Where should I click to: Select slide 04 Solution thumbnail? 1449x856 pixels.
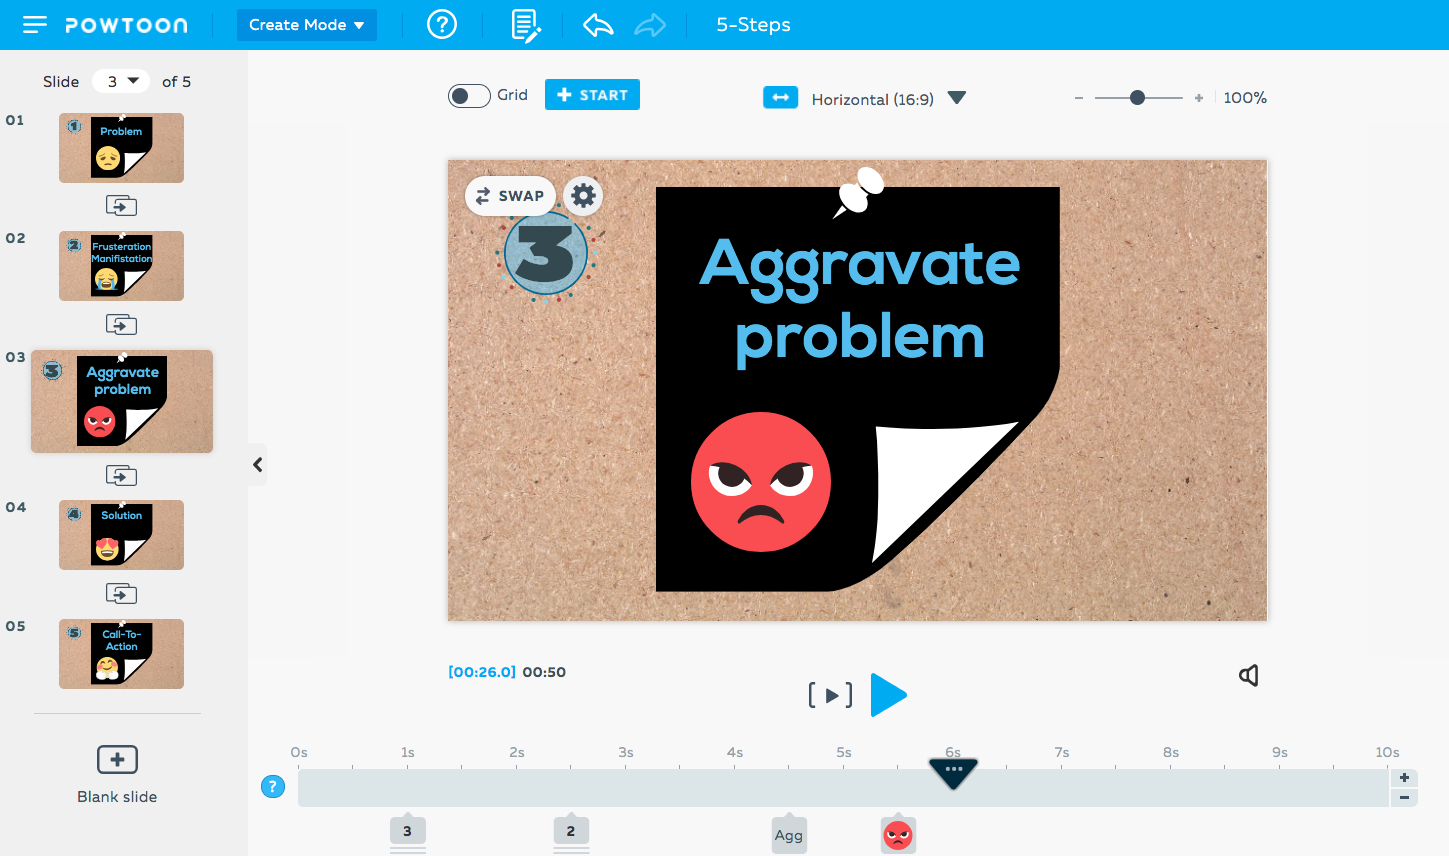pos(121,535)
